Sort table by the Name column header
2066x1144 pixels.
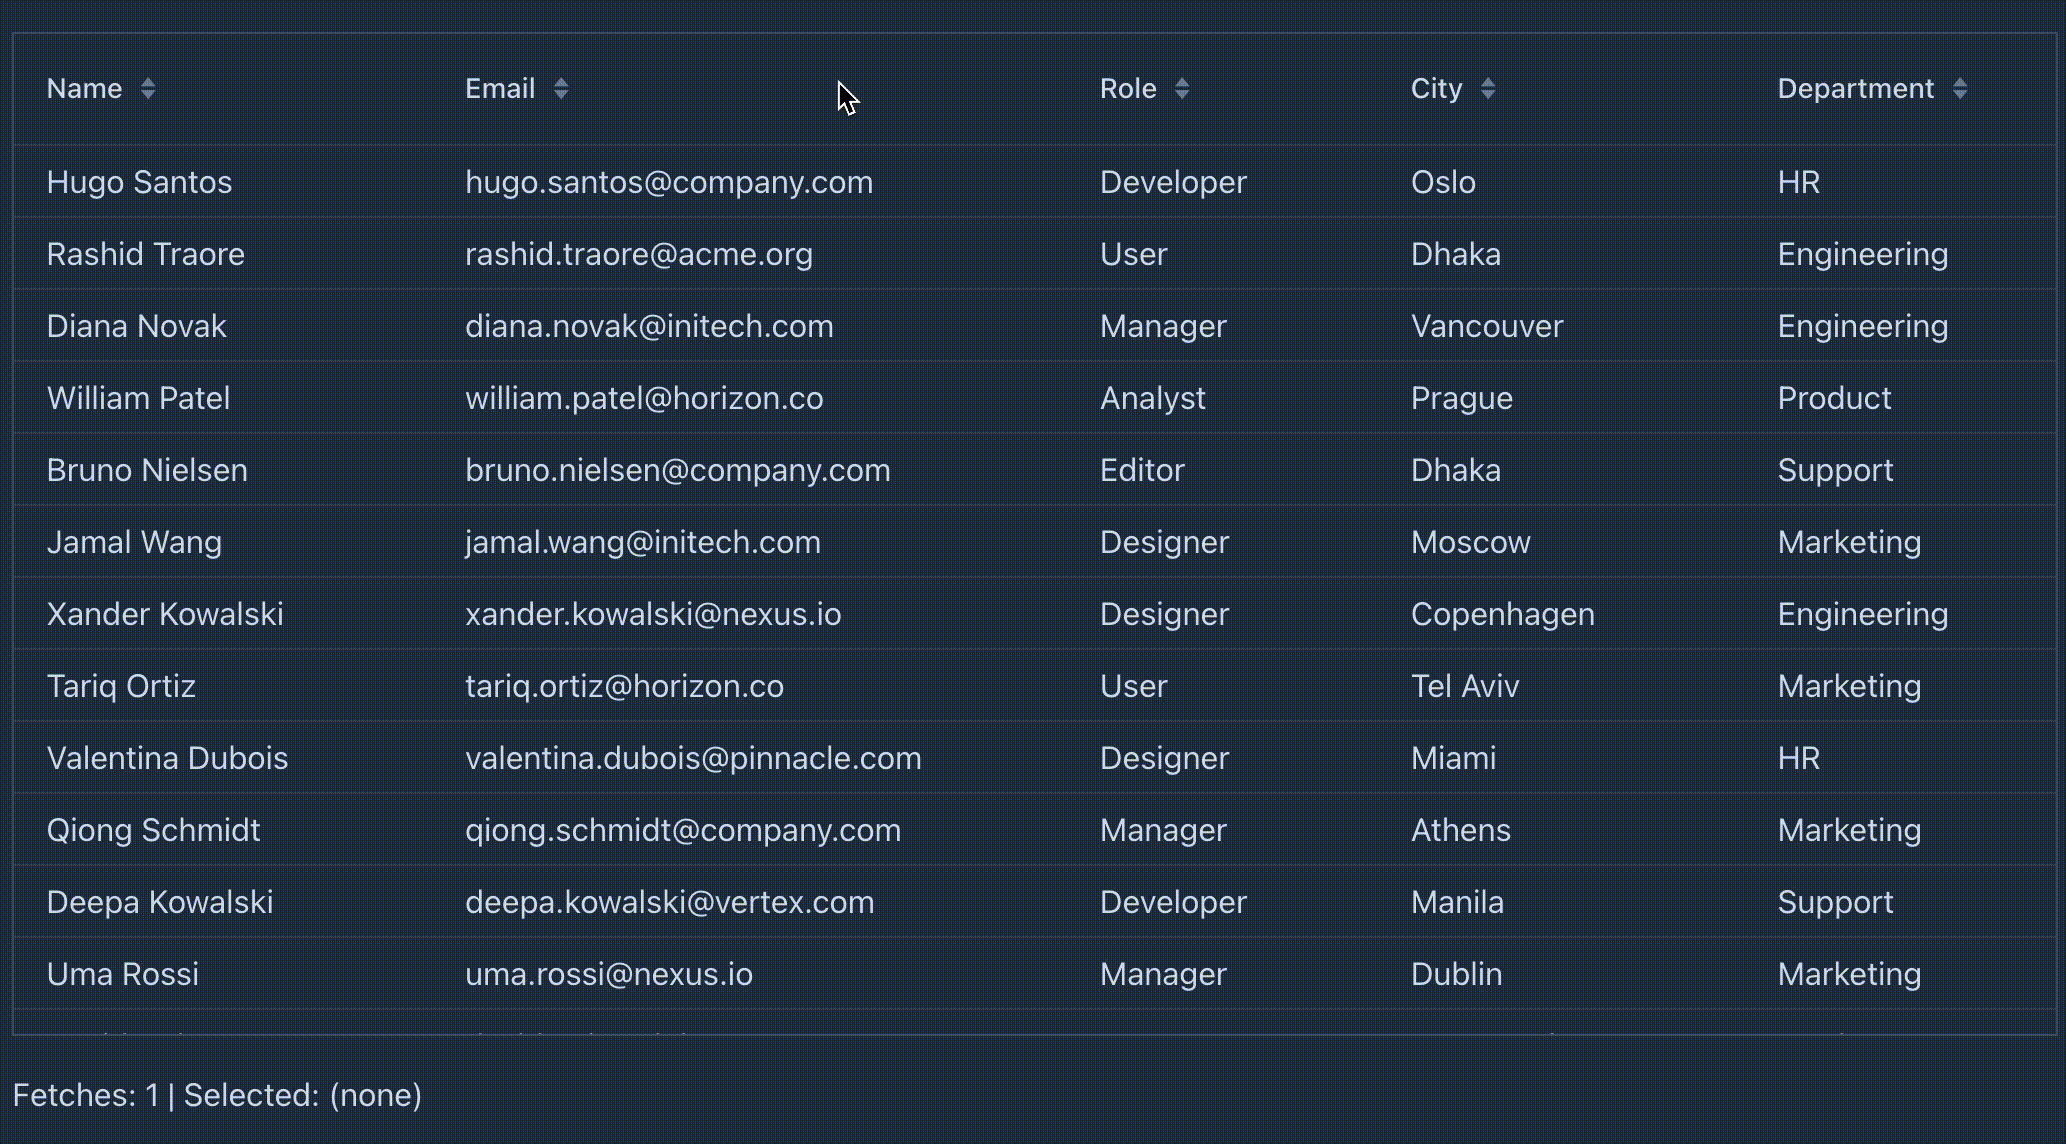[x=85, y=89]
